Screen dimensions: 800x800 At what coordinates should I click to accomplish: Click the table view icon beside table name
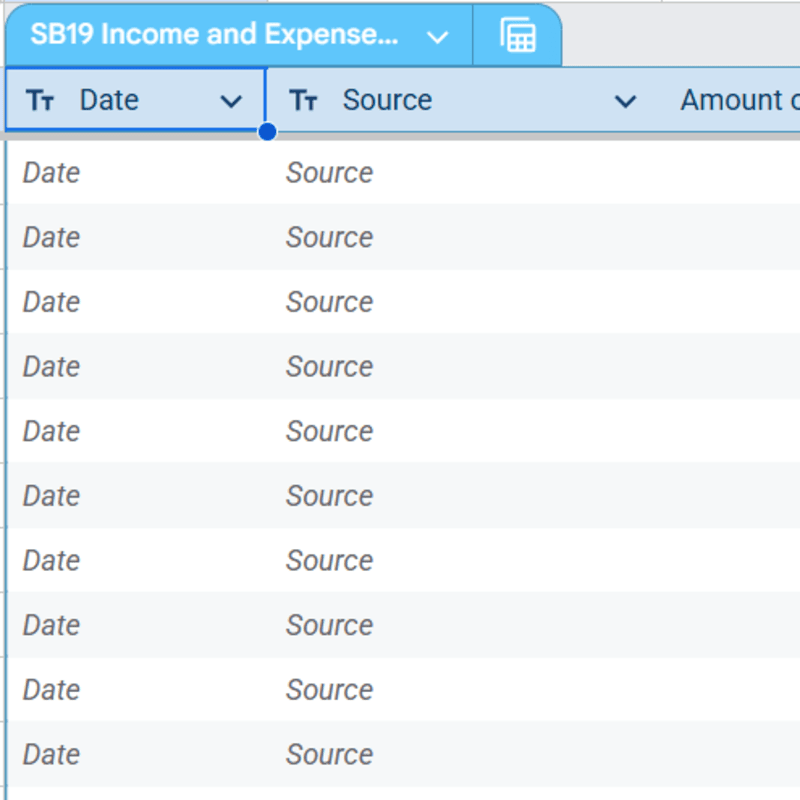[517, 36]
